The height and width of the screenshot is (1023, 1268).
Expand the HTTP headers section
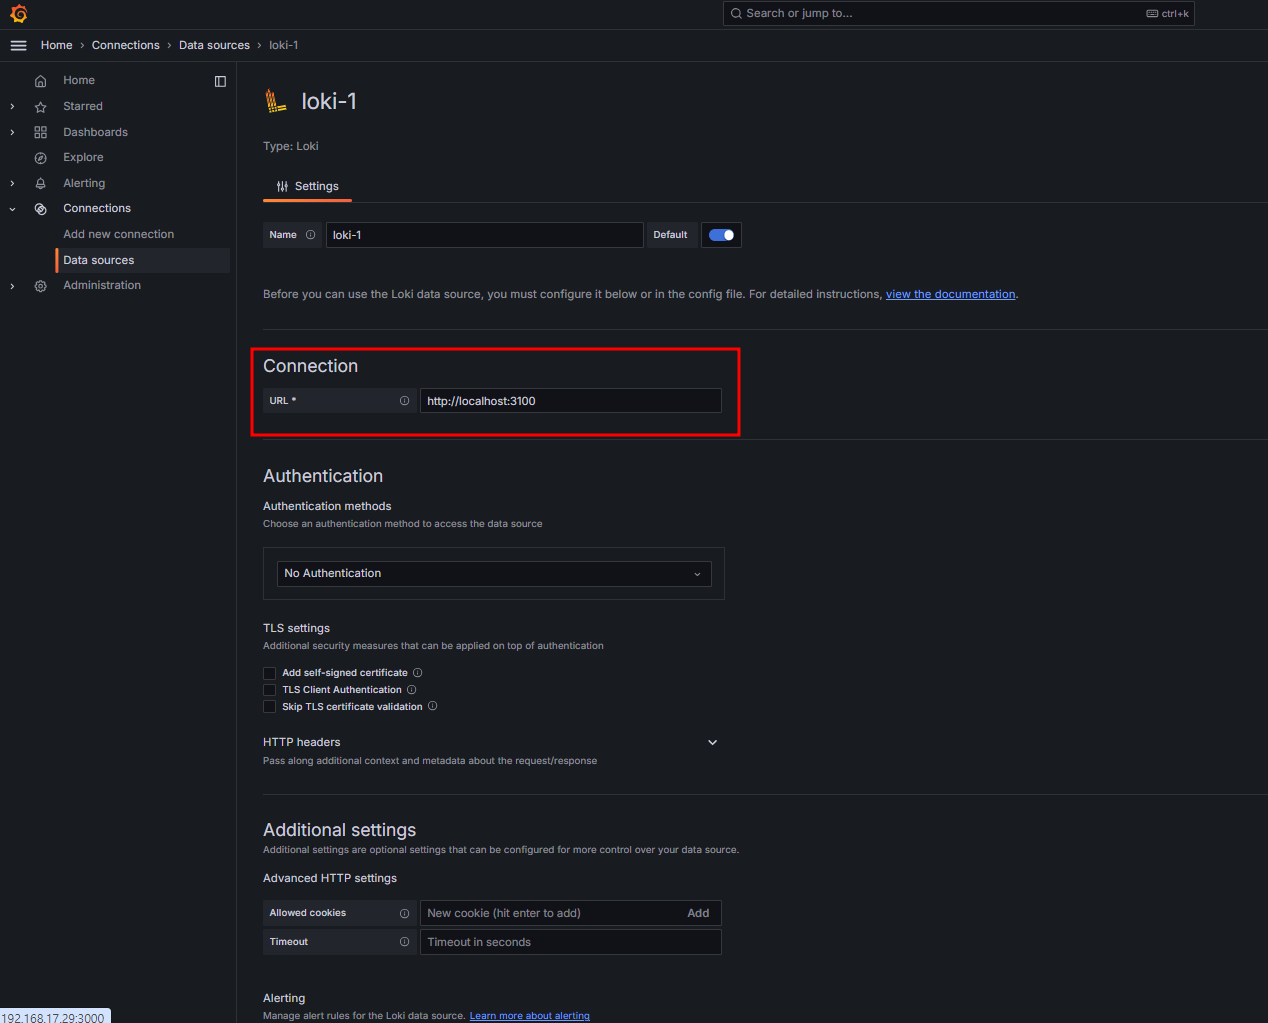(x=712, y=743)
